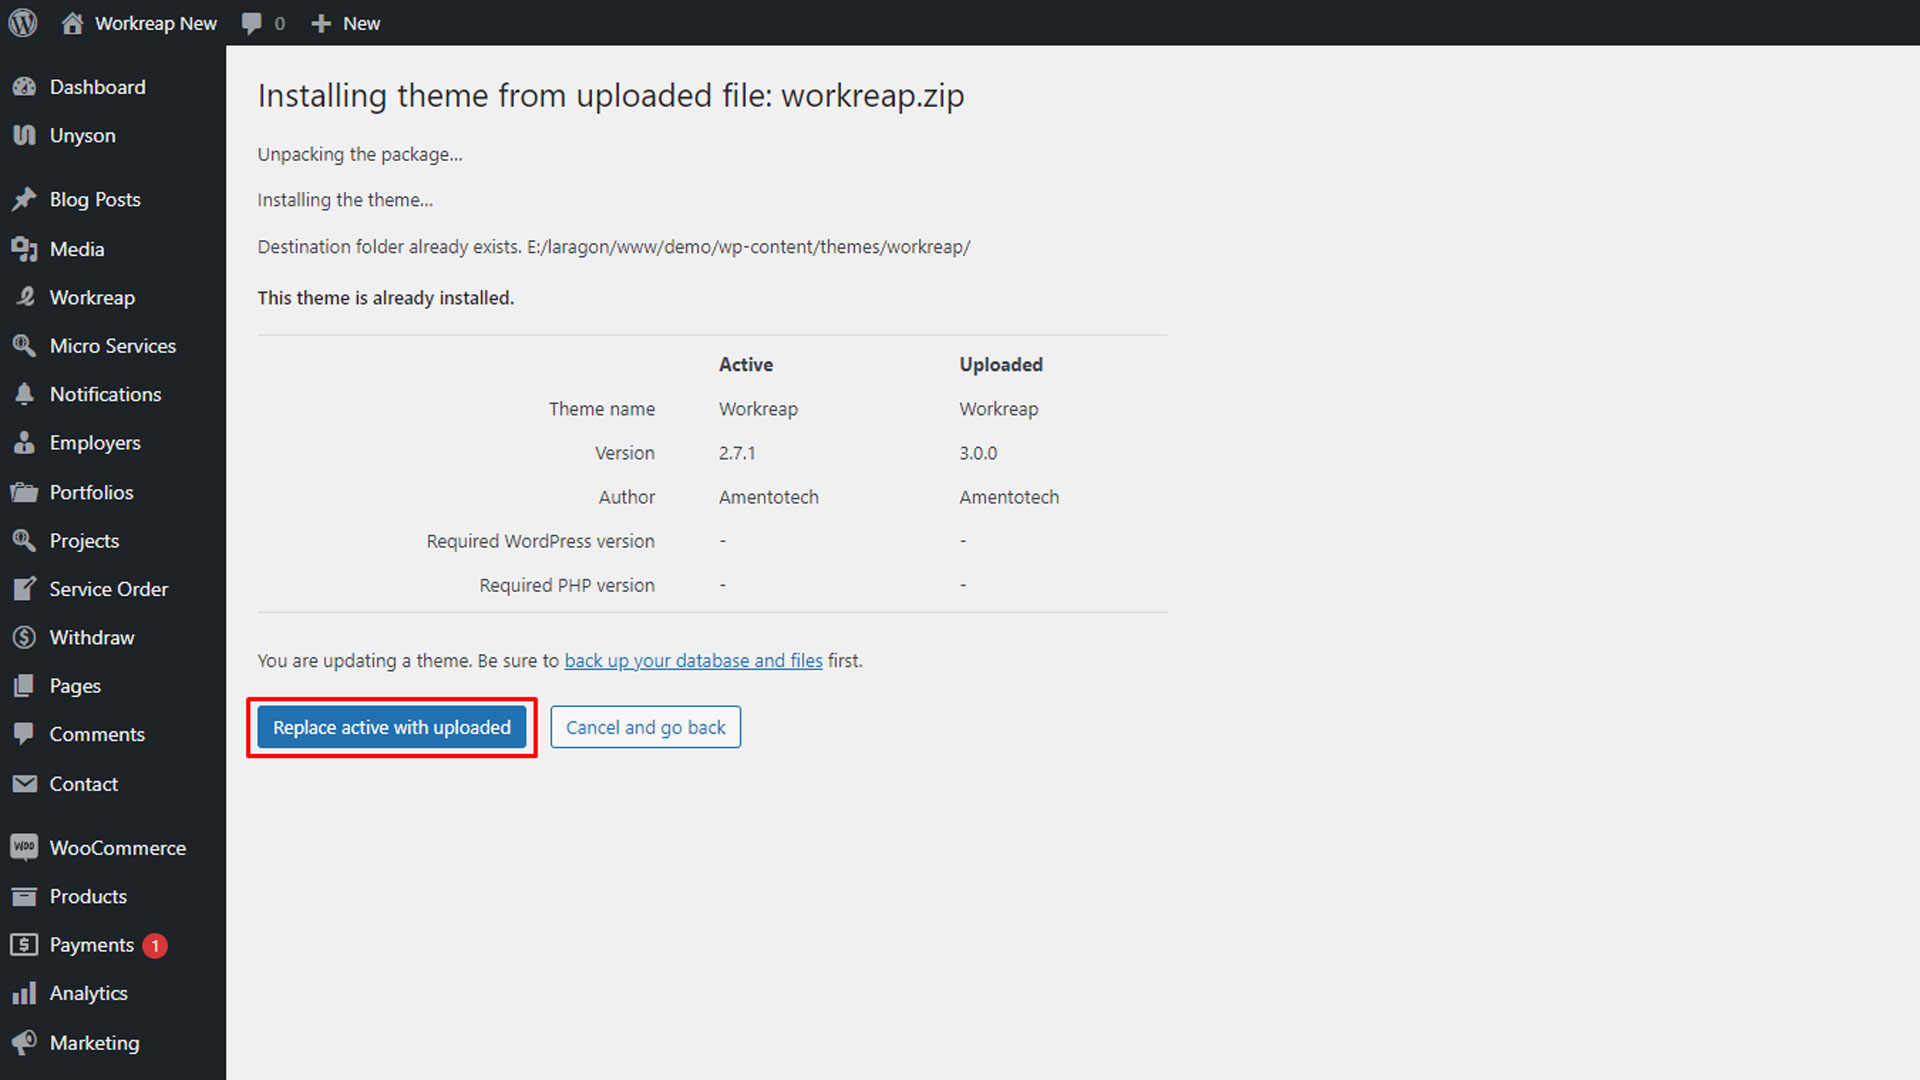This screenshot has height=1080, width=1920.
Task: Click the plus icon next to New
Action: coord(320,23)
